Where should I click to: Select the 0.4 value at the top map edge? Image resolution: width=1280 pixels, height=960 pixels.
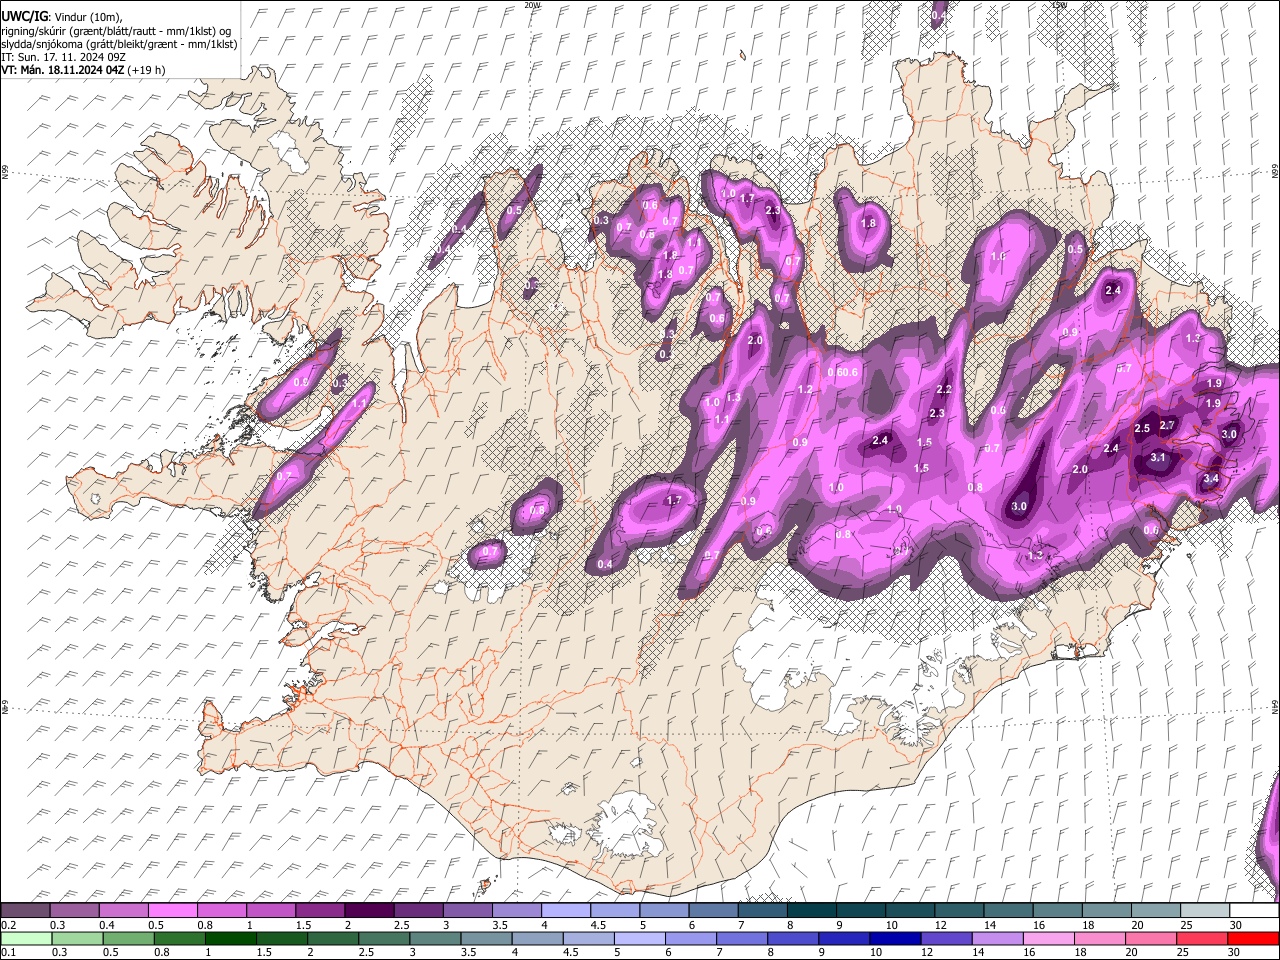(x=938, y=16)
